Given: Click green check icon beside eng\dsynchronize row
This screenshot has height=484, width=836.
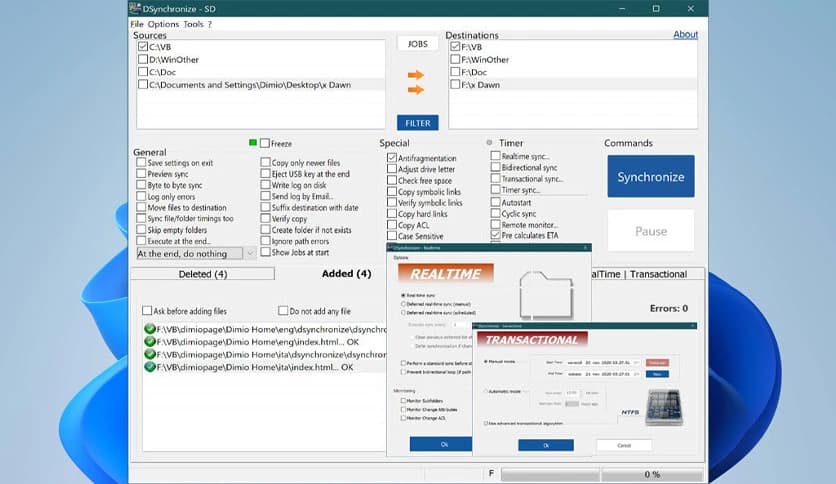Looking at the screenshot, I should pos(150,329).
